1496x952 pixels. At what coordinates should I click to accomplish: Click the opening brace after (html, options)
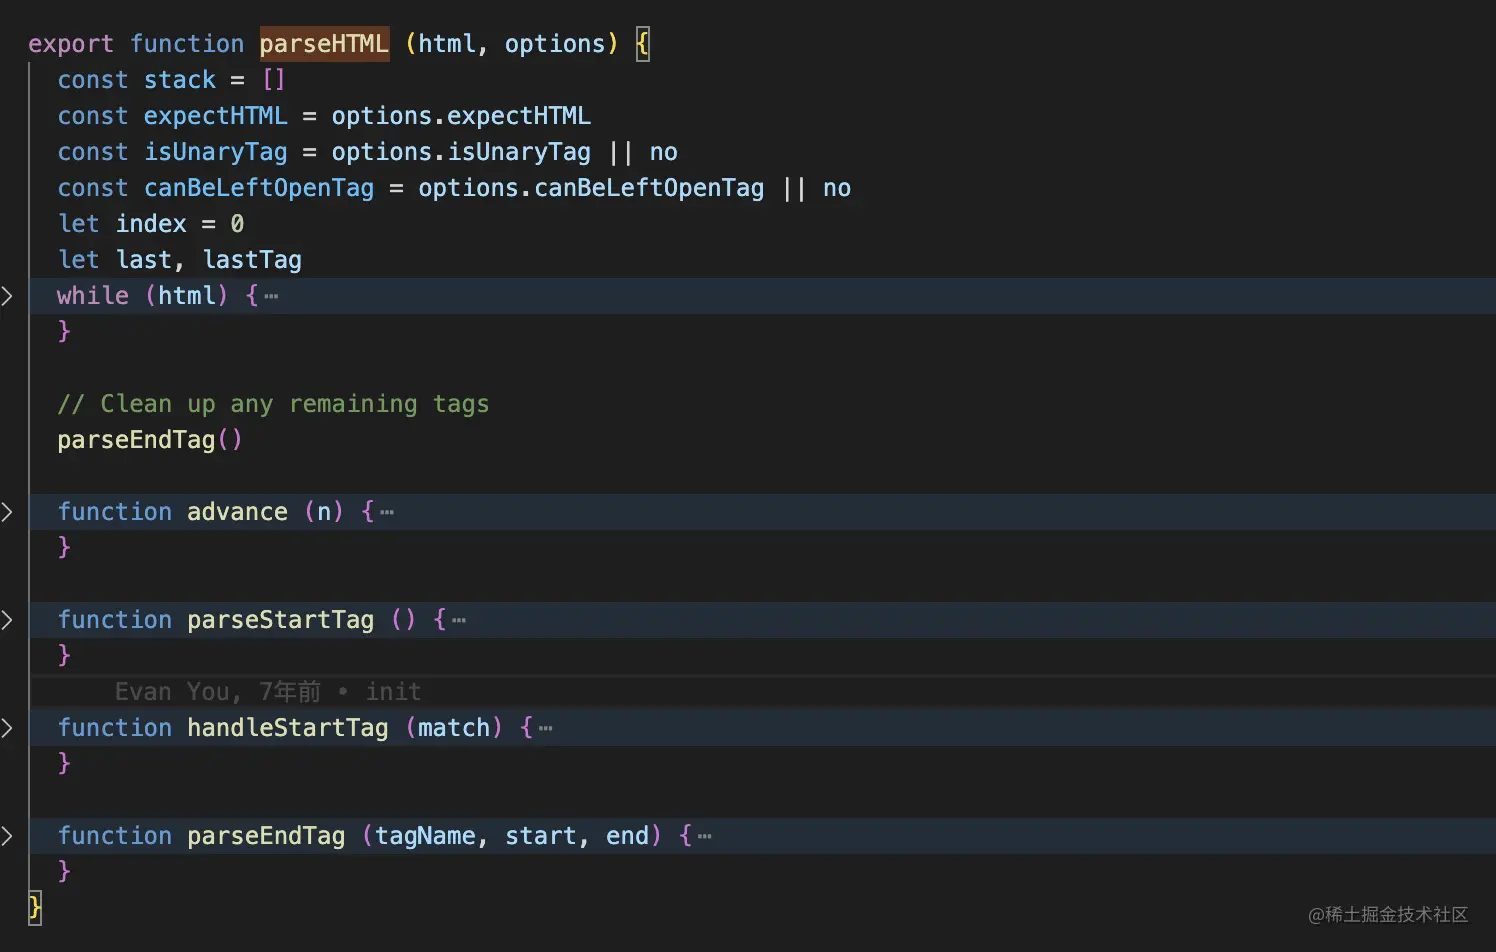[643, 44]
